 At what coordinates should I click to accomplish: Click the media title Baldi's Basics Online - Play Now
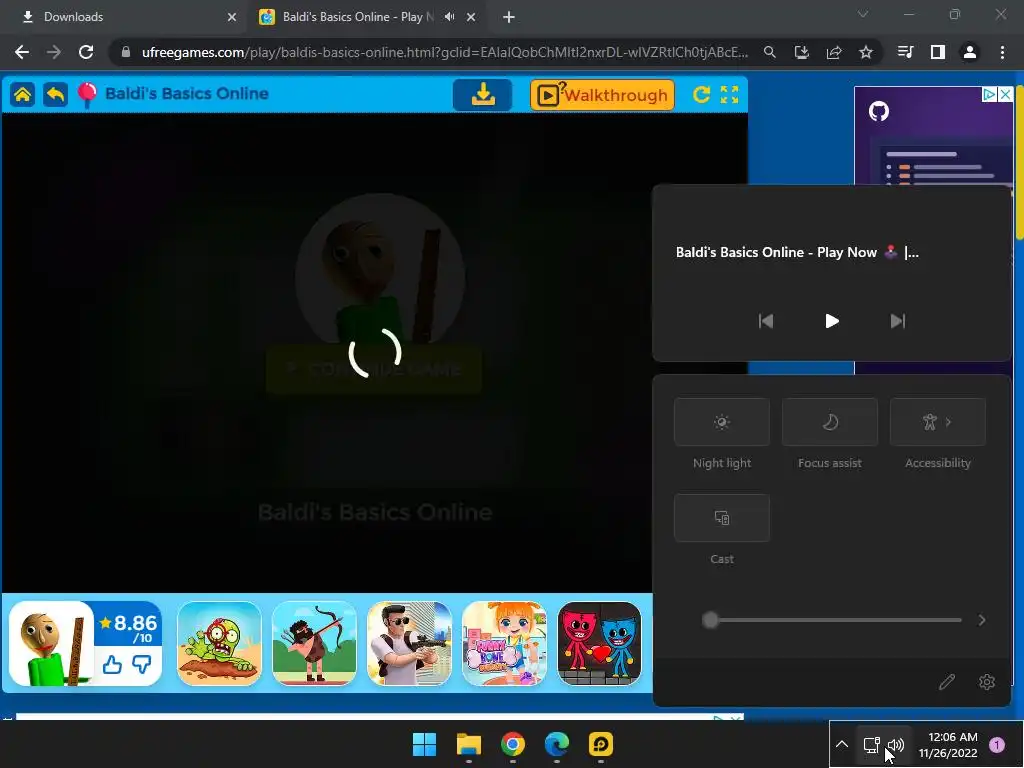[797, 252]
